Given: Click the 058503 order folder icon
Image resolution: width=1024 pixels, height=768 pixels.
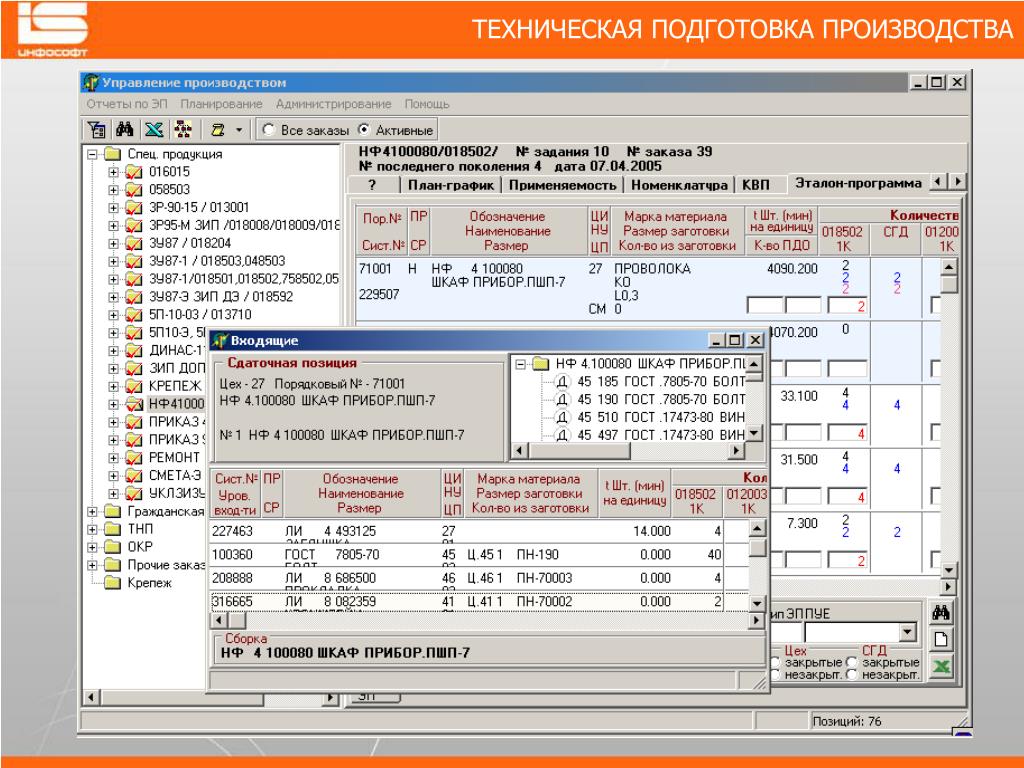Looking at the screenshot, I should pyautogui.click(x=133, y=189).
